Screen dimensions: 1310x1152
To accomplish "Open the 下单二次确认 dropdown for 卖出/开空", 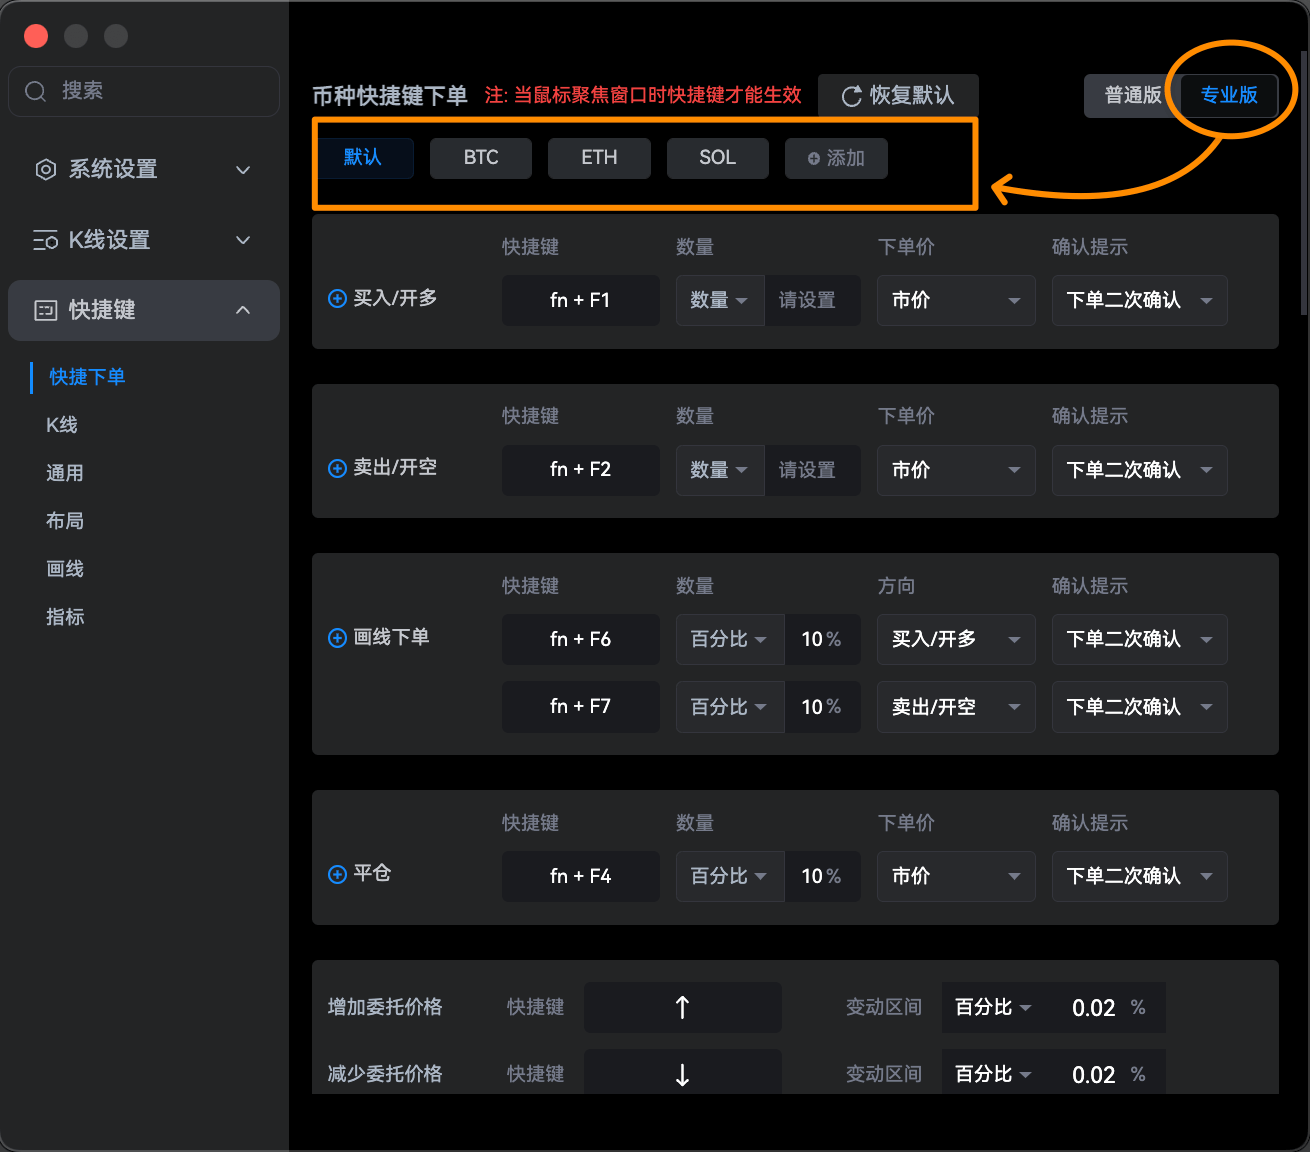I will pos(1139,470).
